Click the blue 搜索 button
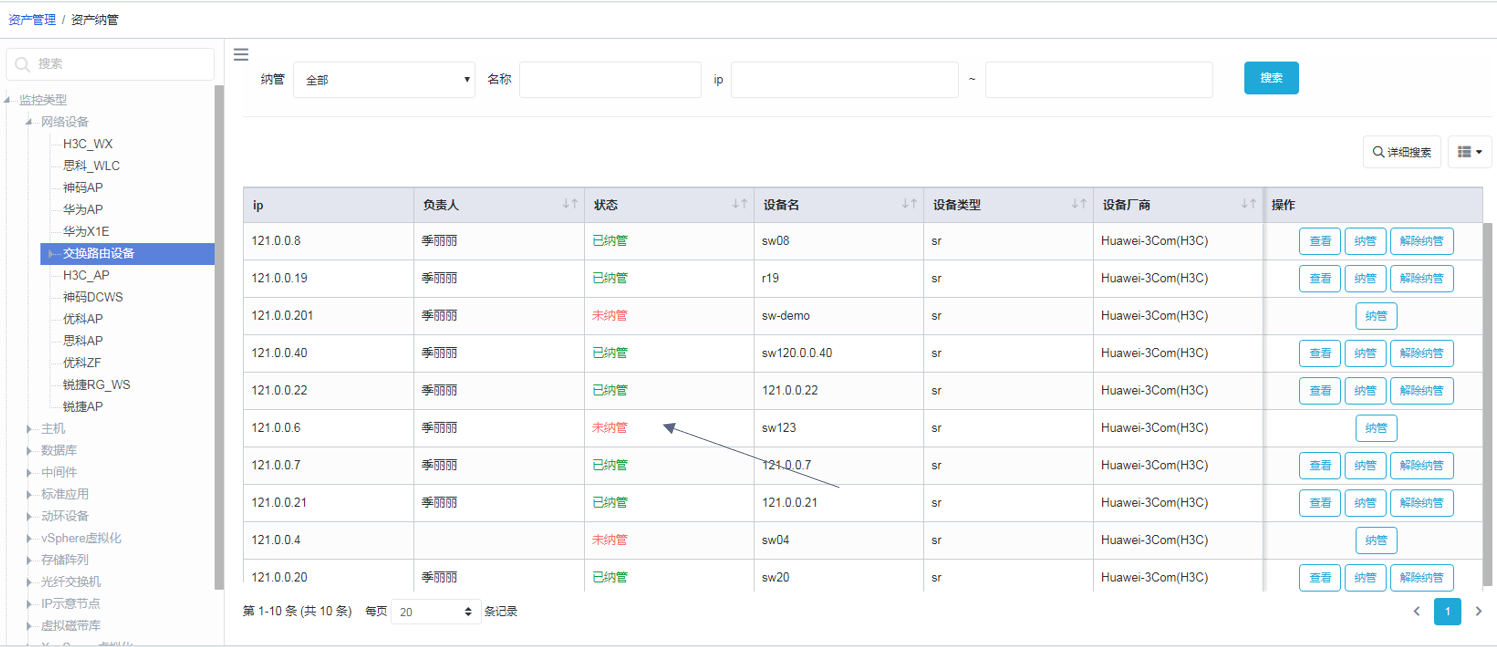Screen dimensions: 1497x647 tap(1271, 77)
